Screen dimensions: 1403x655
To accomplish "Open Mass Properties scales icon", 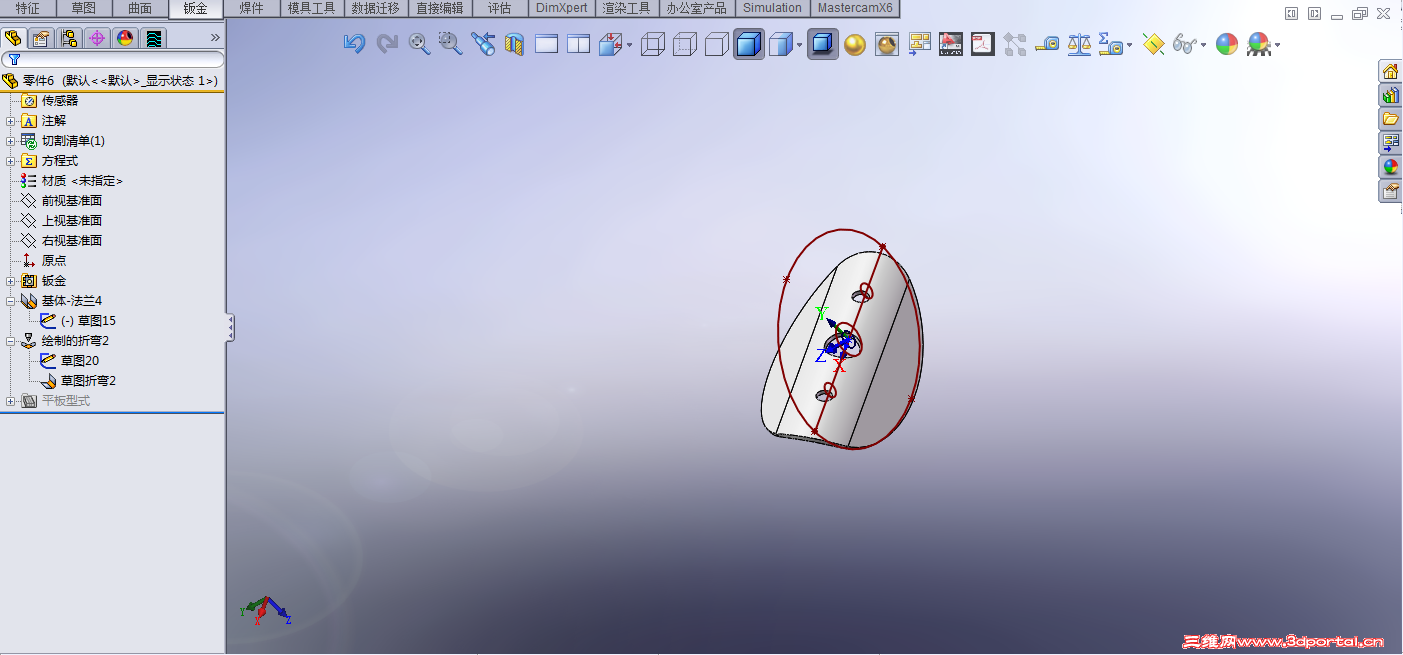I will 1079,44.
